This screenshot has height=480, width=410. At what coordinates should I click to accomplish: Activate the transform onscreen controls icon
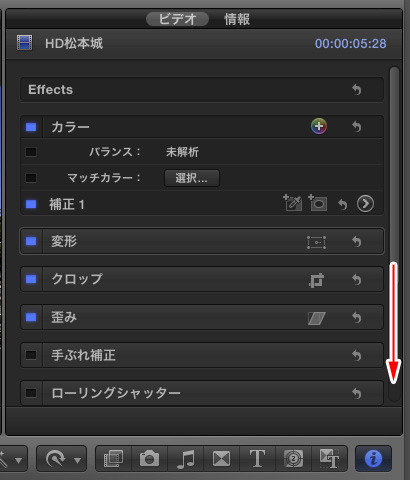[316, 242]
